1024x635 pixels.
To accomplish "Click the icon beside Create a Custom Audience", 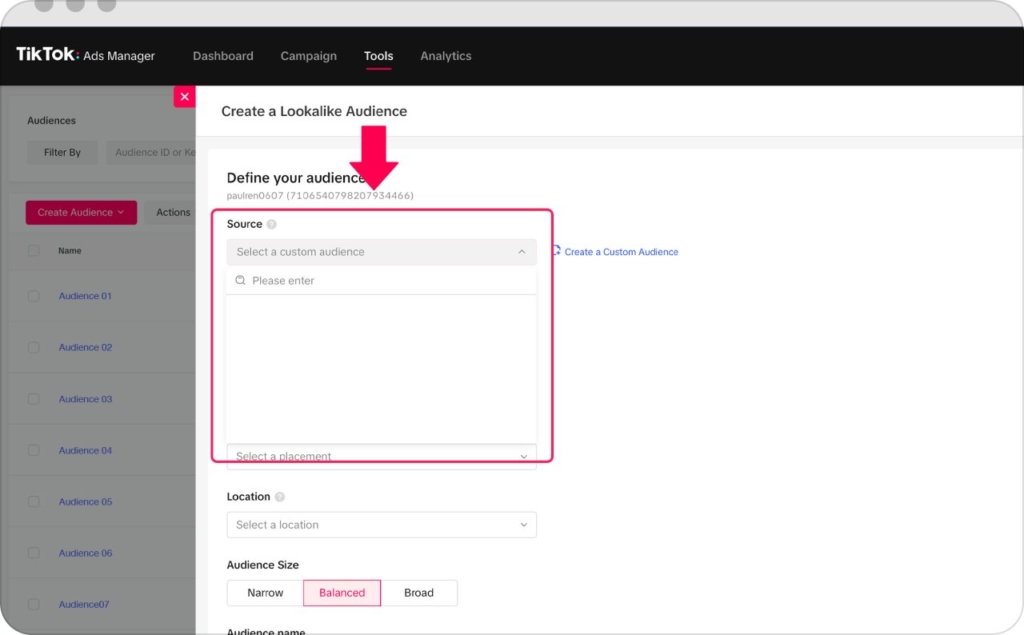I will click(x=555, y=252).
